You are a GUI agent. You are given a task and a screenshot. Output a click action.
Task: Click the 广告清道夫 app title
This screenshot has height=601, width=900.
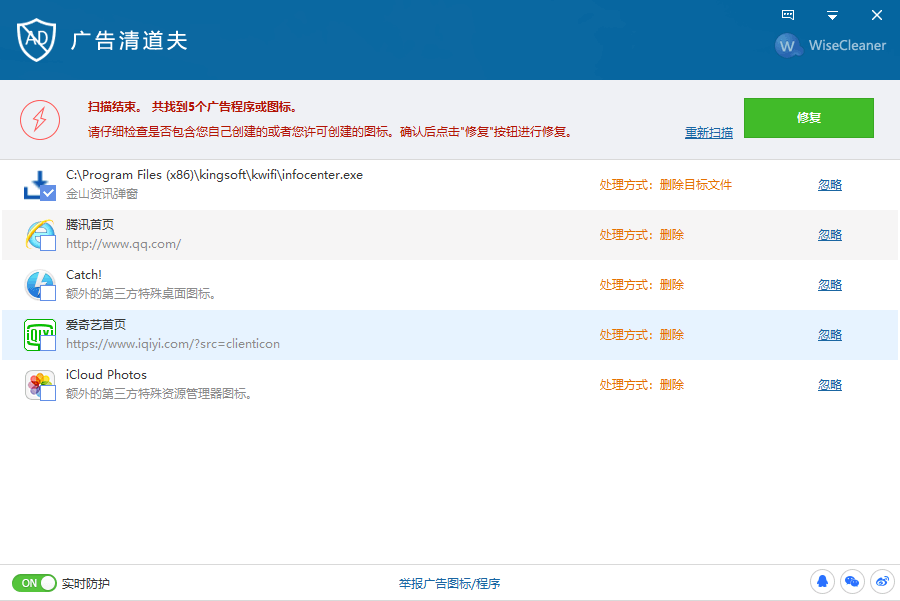(129, 41)
